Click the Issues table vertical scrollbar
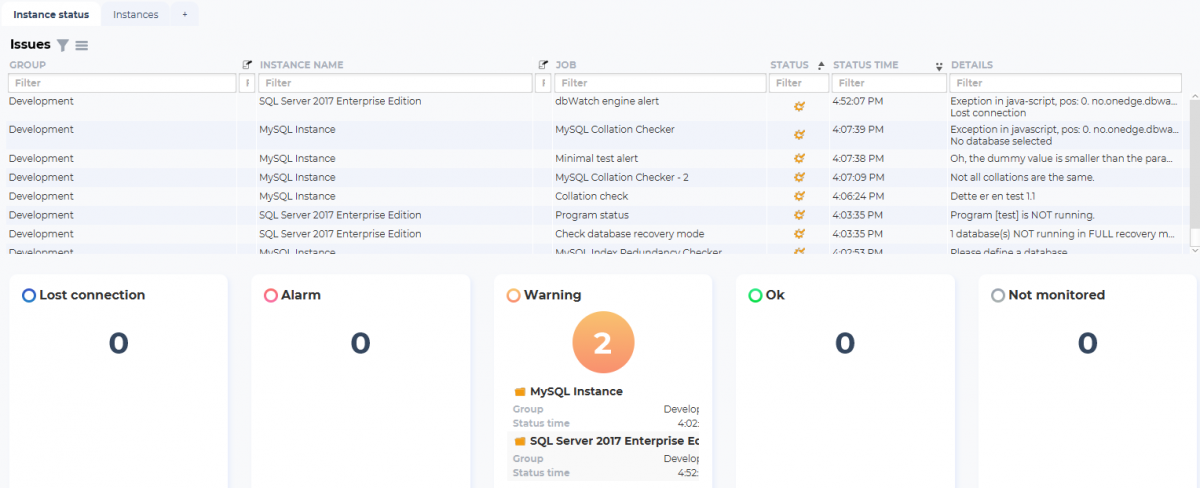 (x=1194, y=165)
